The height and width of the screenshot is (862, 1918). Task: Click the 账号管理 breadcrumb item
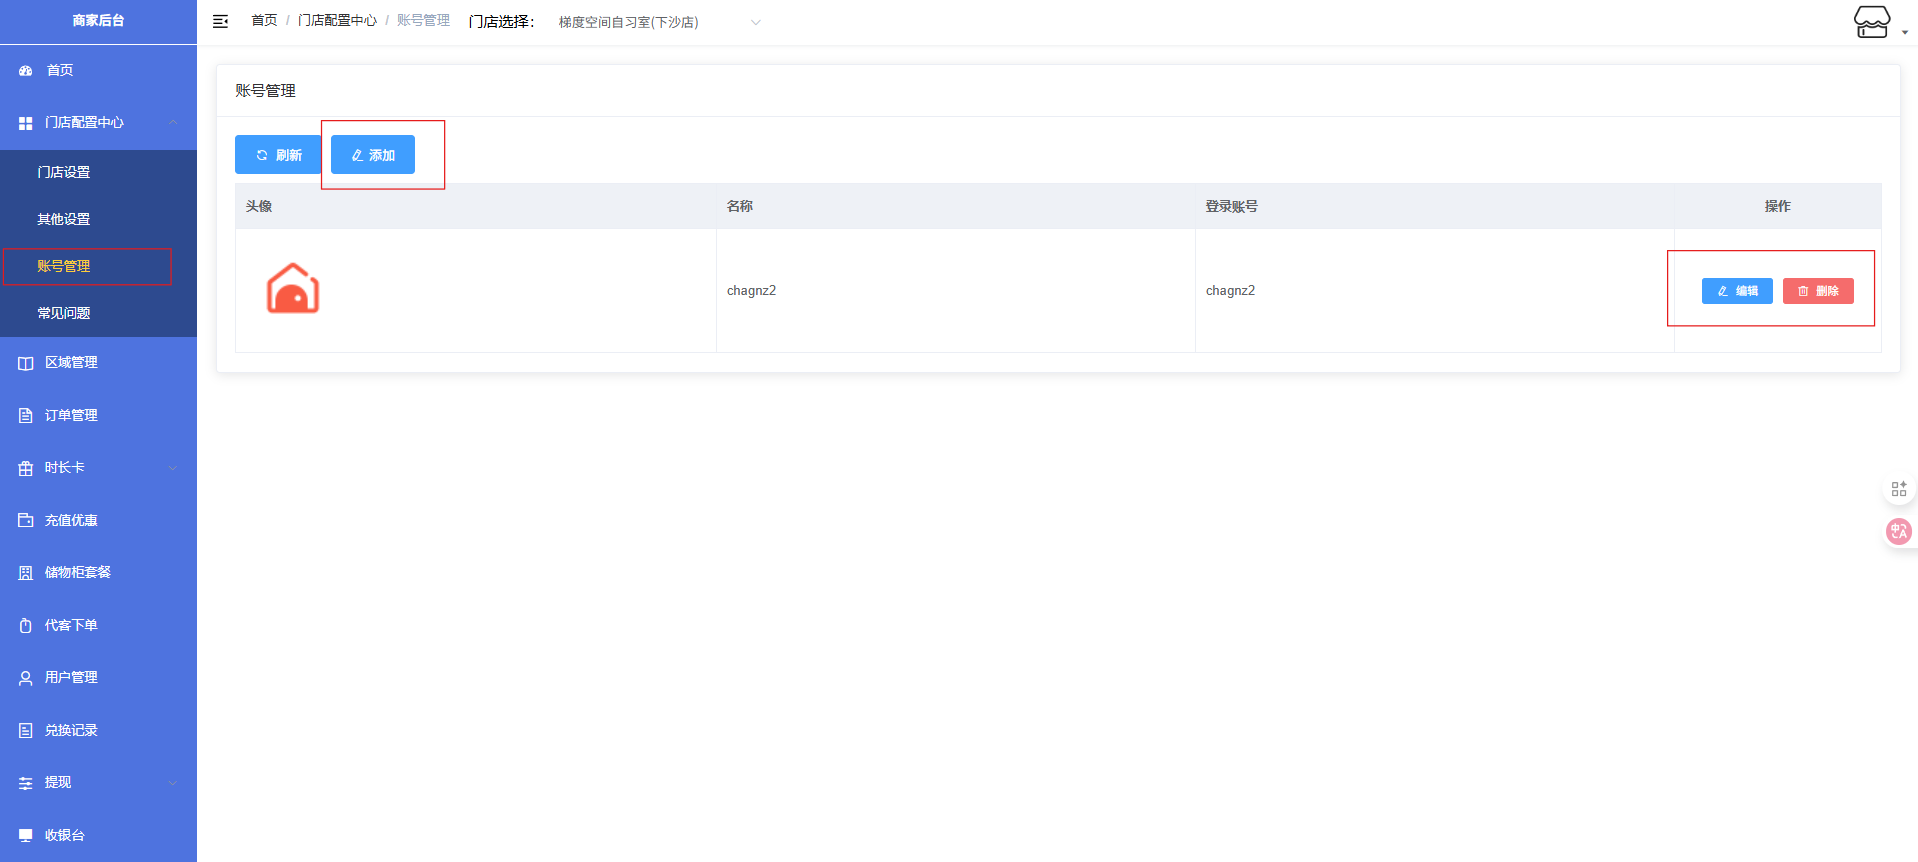pyautogui.click(x=423, y=20)
